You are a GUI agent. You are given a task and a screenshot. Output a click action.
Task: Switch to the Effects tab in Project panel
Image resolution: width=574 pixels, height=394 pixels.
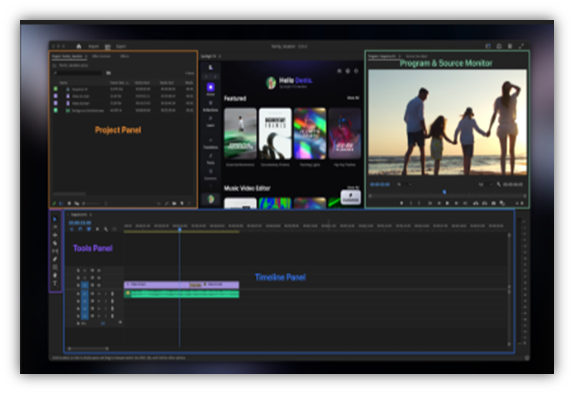[124, 56]
